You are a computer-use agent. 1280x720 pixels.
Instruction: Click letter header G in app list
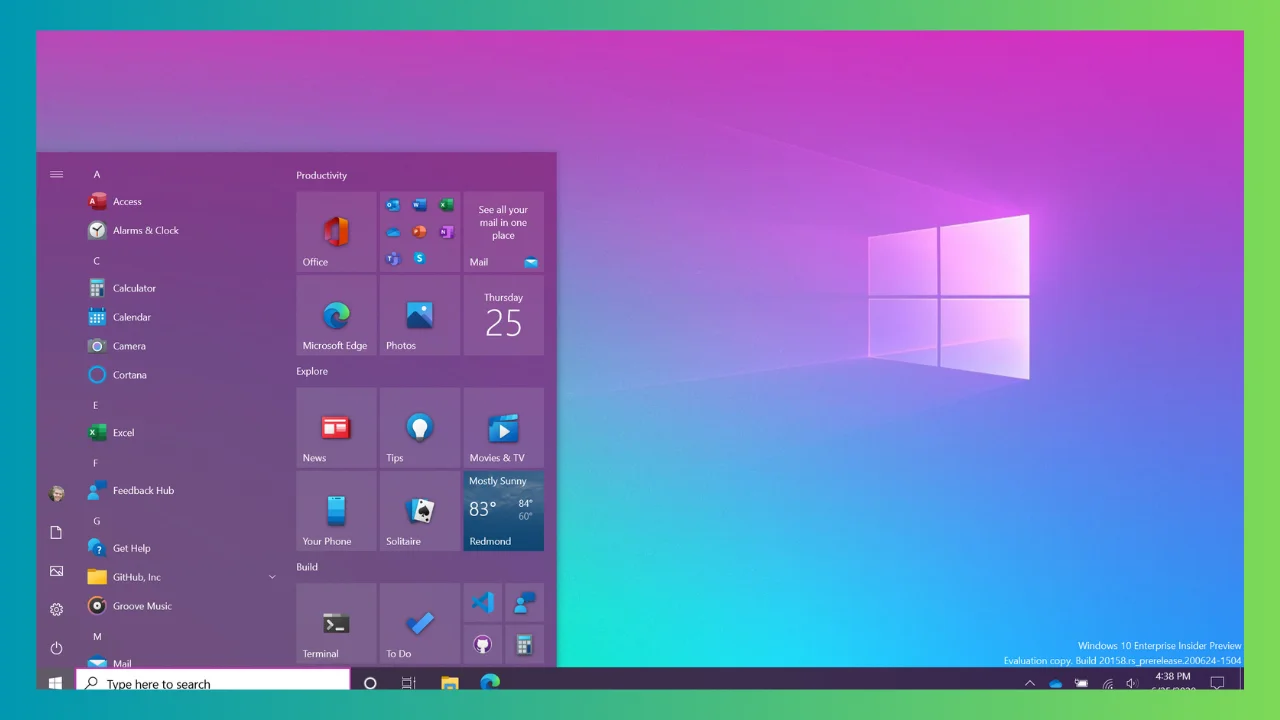97,521
